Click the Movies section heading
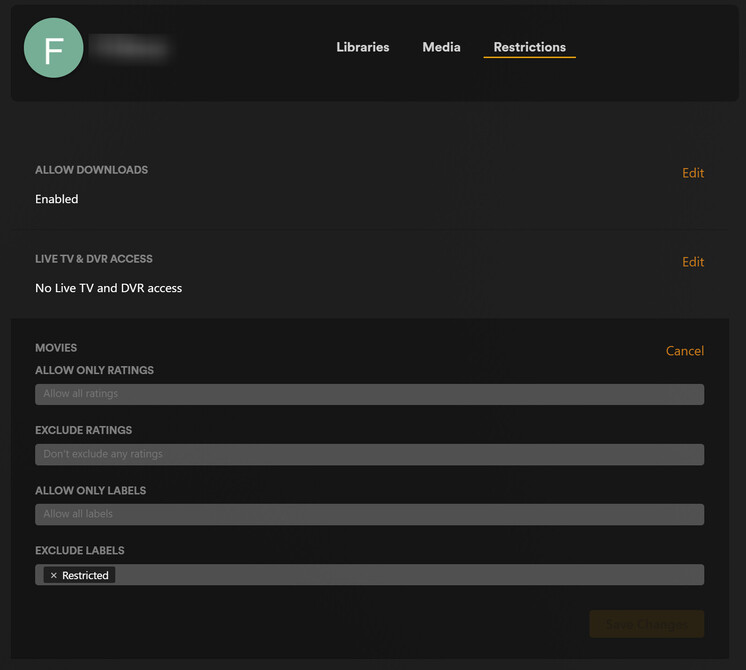Viewport: 746px width, 670px height. pos(56,347)
